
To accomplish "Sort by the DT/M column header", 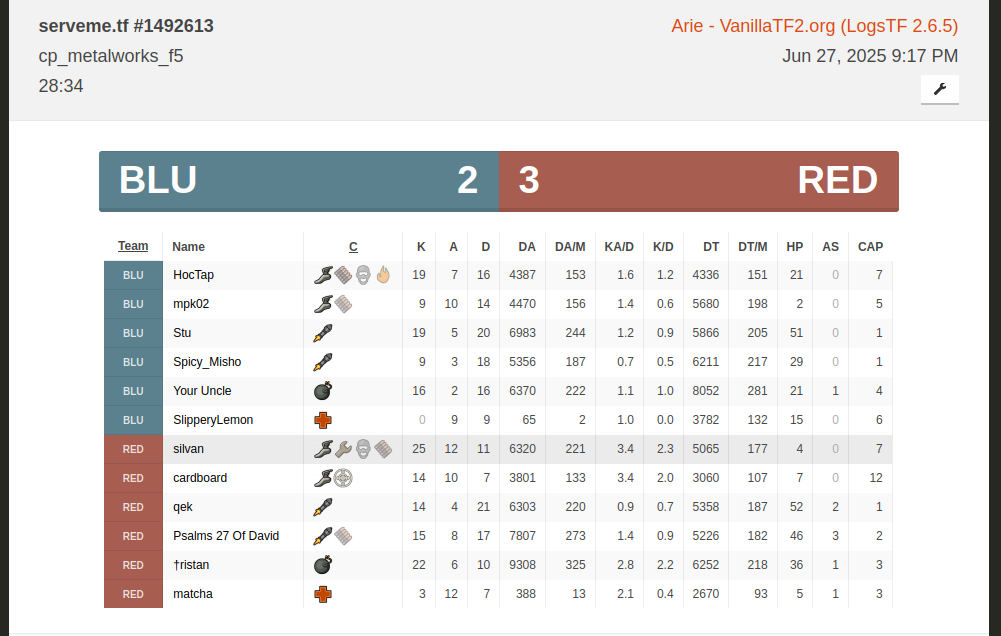I will coord(753,246).
